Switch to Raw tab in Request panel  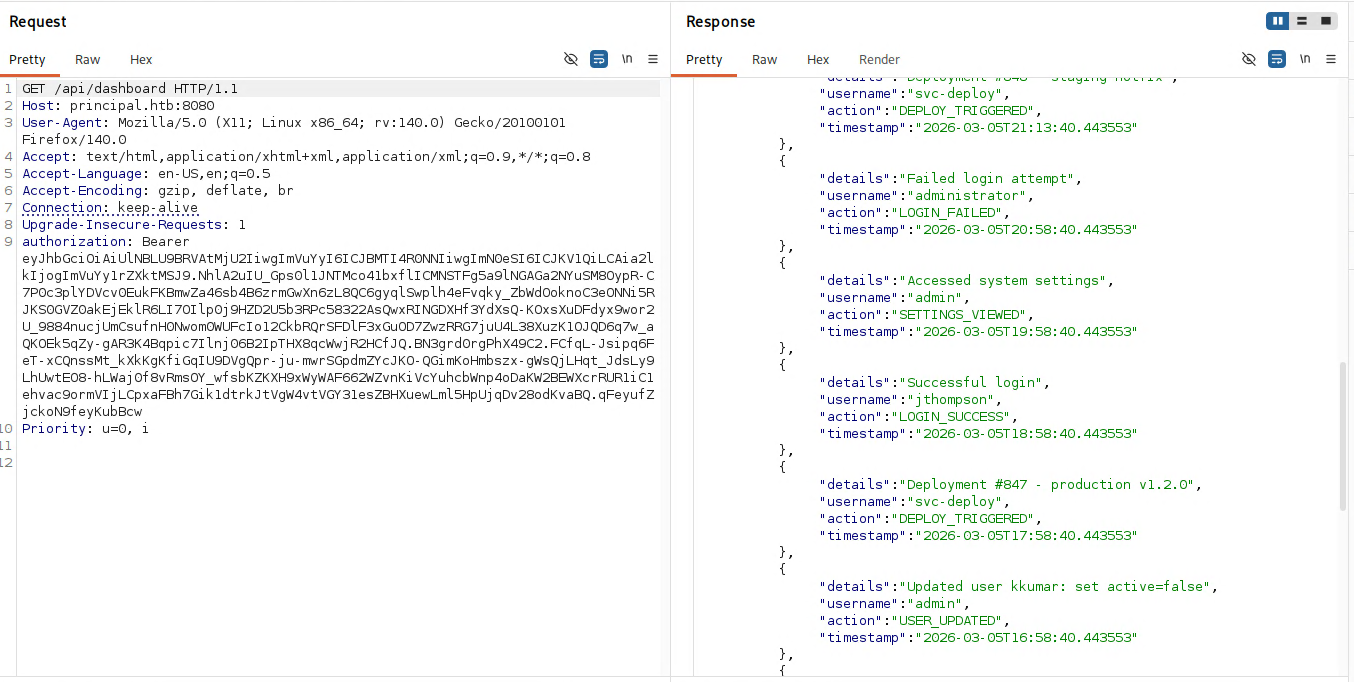pos(88,60)
